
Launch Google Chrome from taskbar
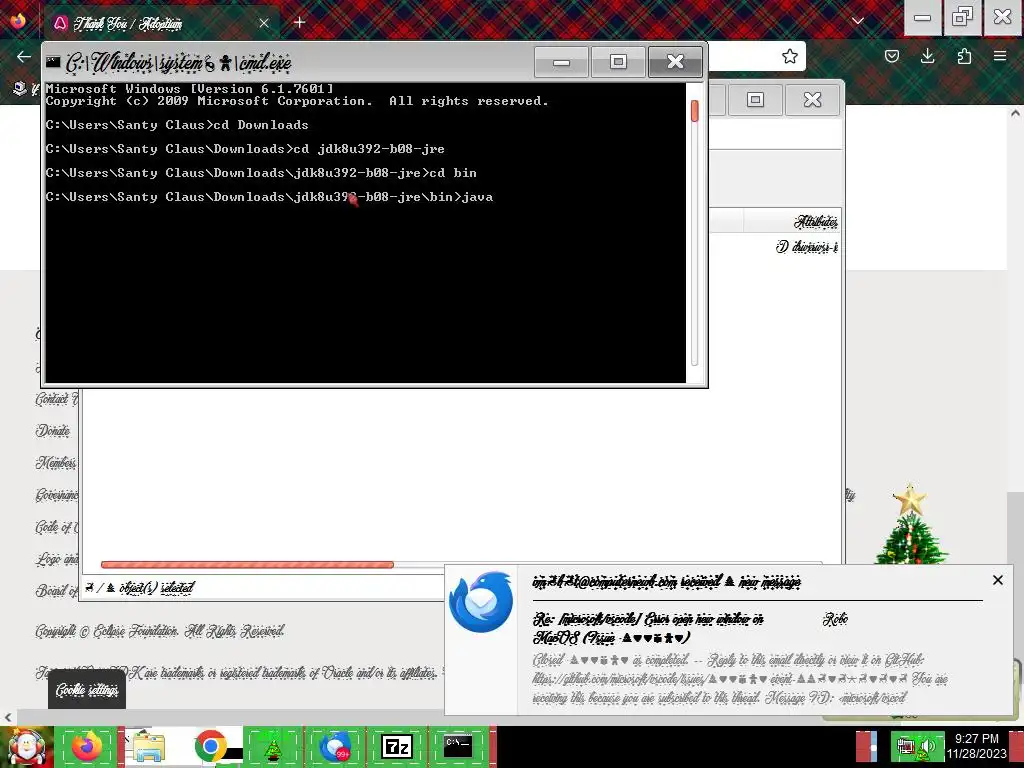click(x=210, y=746)
